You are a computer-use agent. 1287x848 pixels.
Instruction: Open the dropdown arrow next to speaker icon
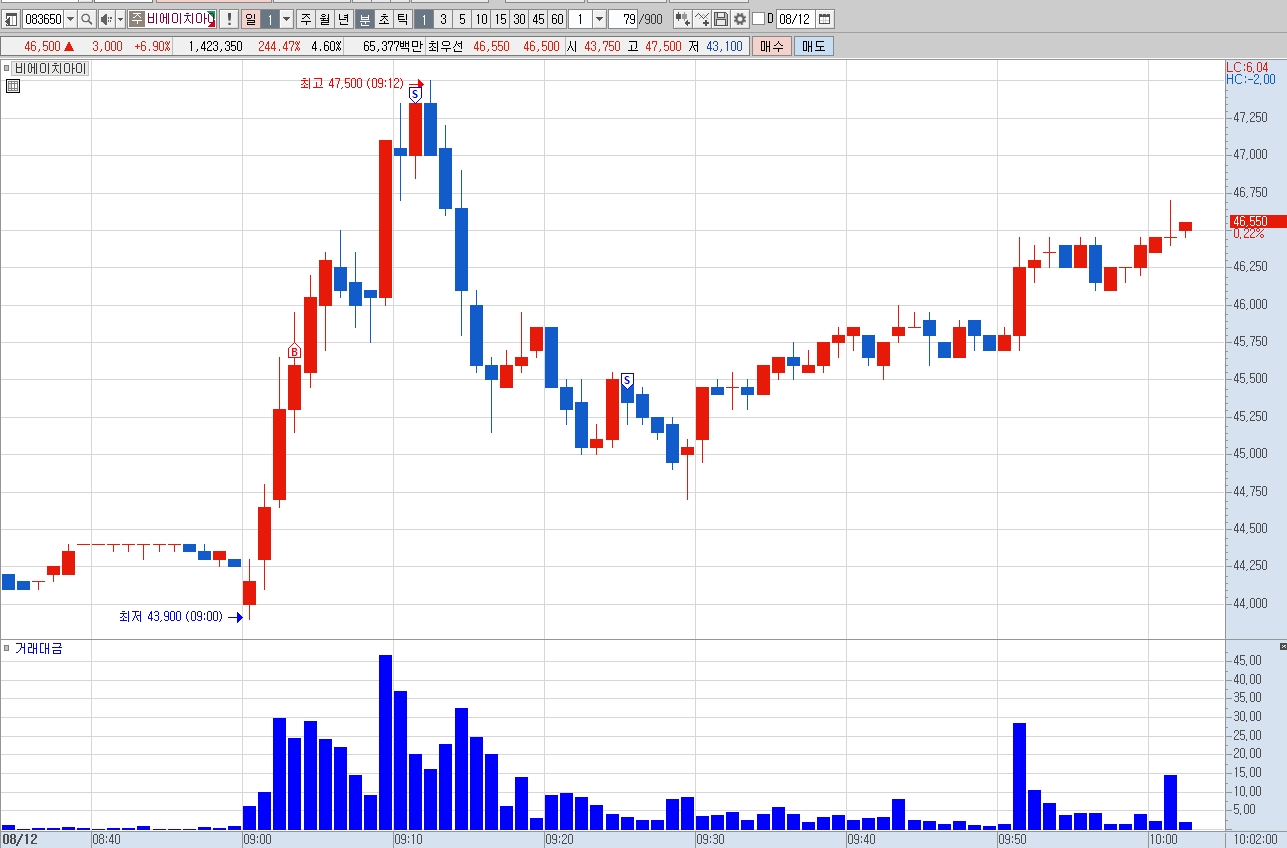point(120,19)
